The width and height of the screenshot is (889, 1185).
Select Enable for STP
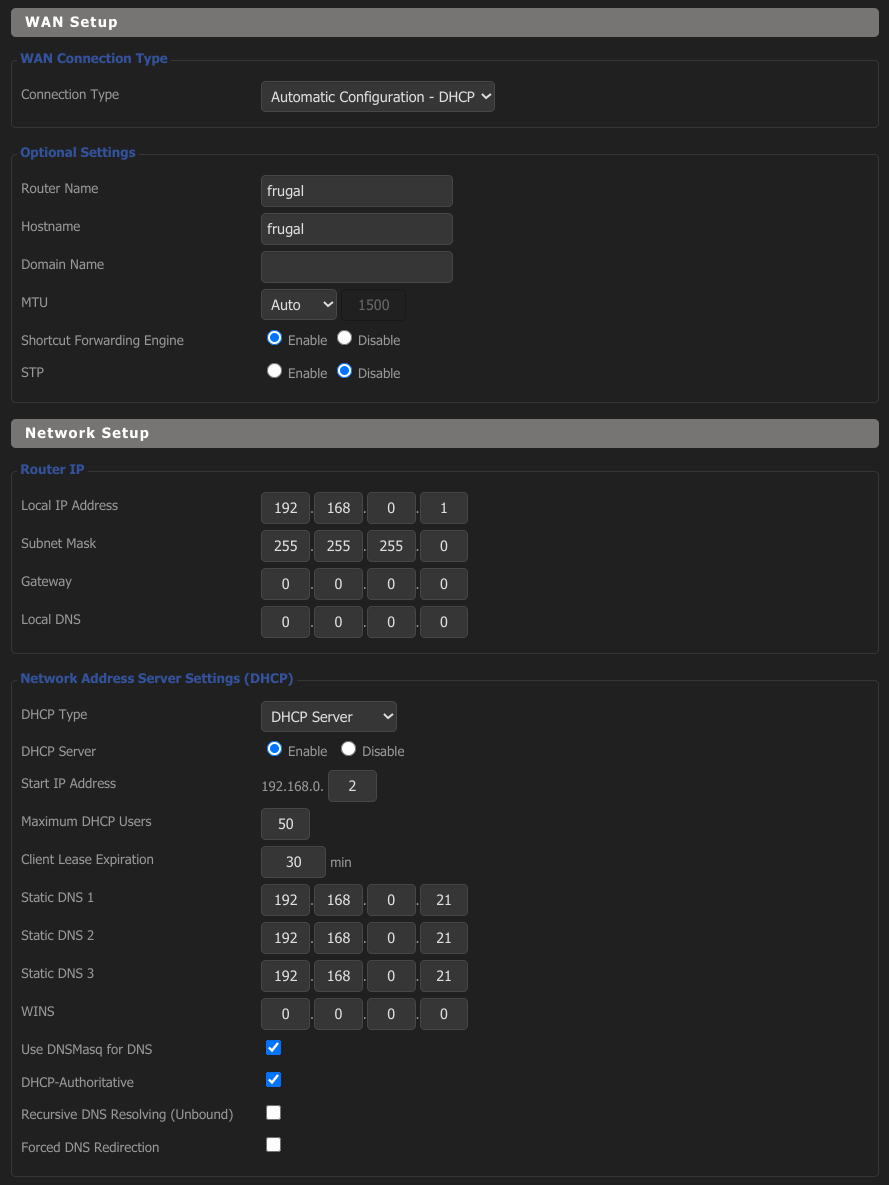[275, 372]
